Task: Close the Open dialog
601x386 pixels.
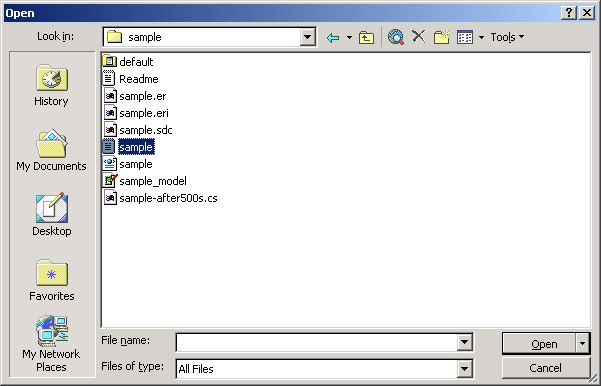Action: [587, 13]
